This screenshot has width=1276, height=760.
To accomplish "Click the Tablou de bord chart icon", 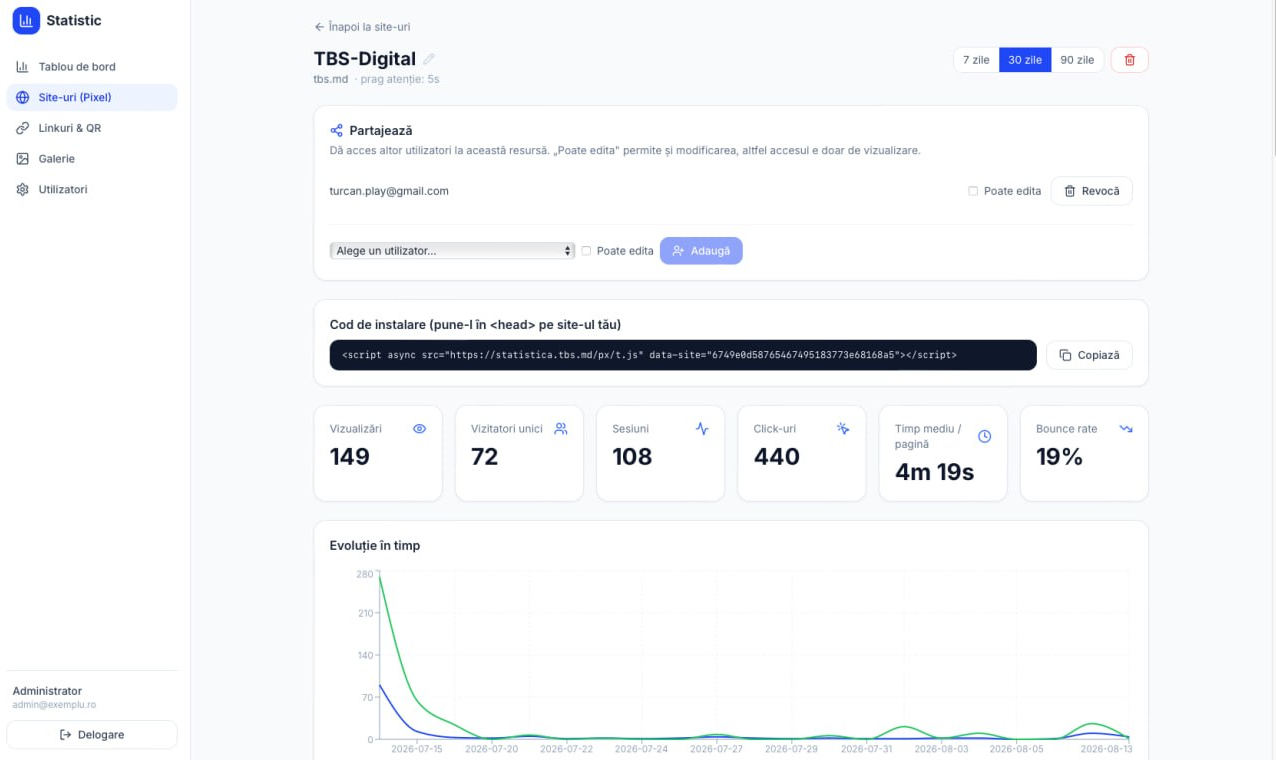I will pyautogui.click(x=22, y=67).
